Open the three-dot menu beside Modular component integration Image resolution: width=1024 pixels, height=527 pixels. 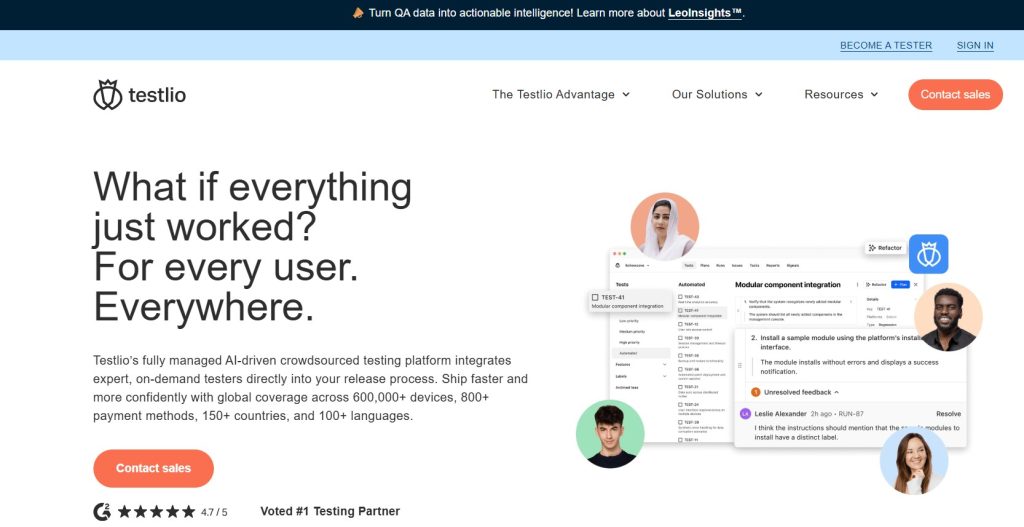point(857,285)
